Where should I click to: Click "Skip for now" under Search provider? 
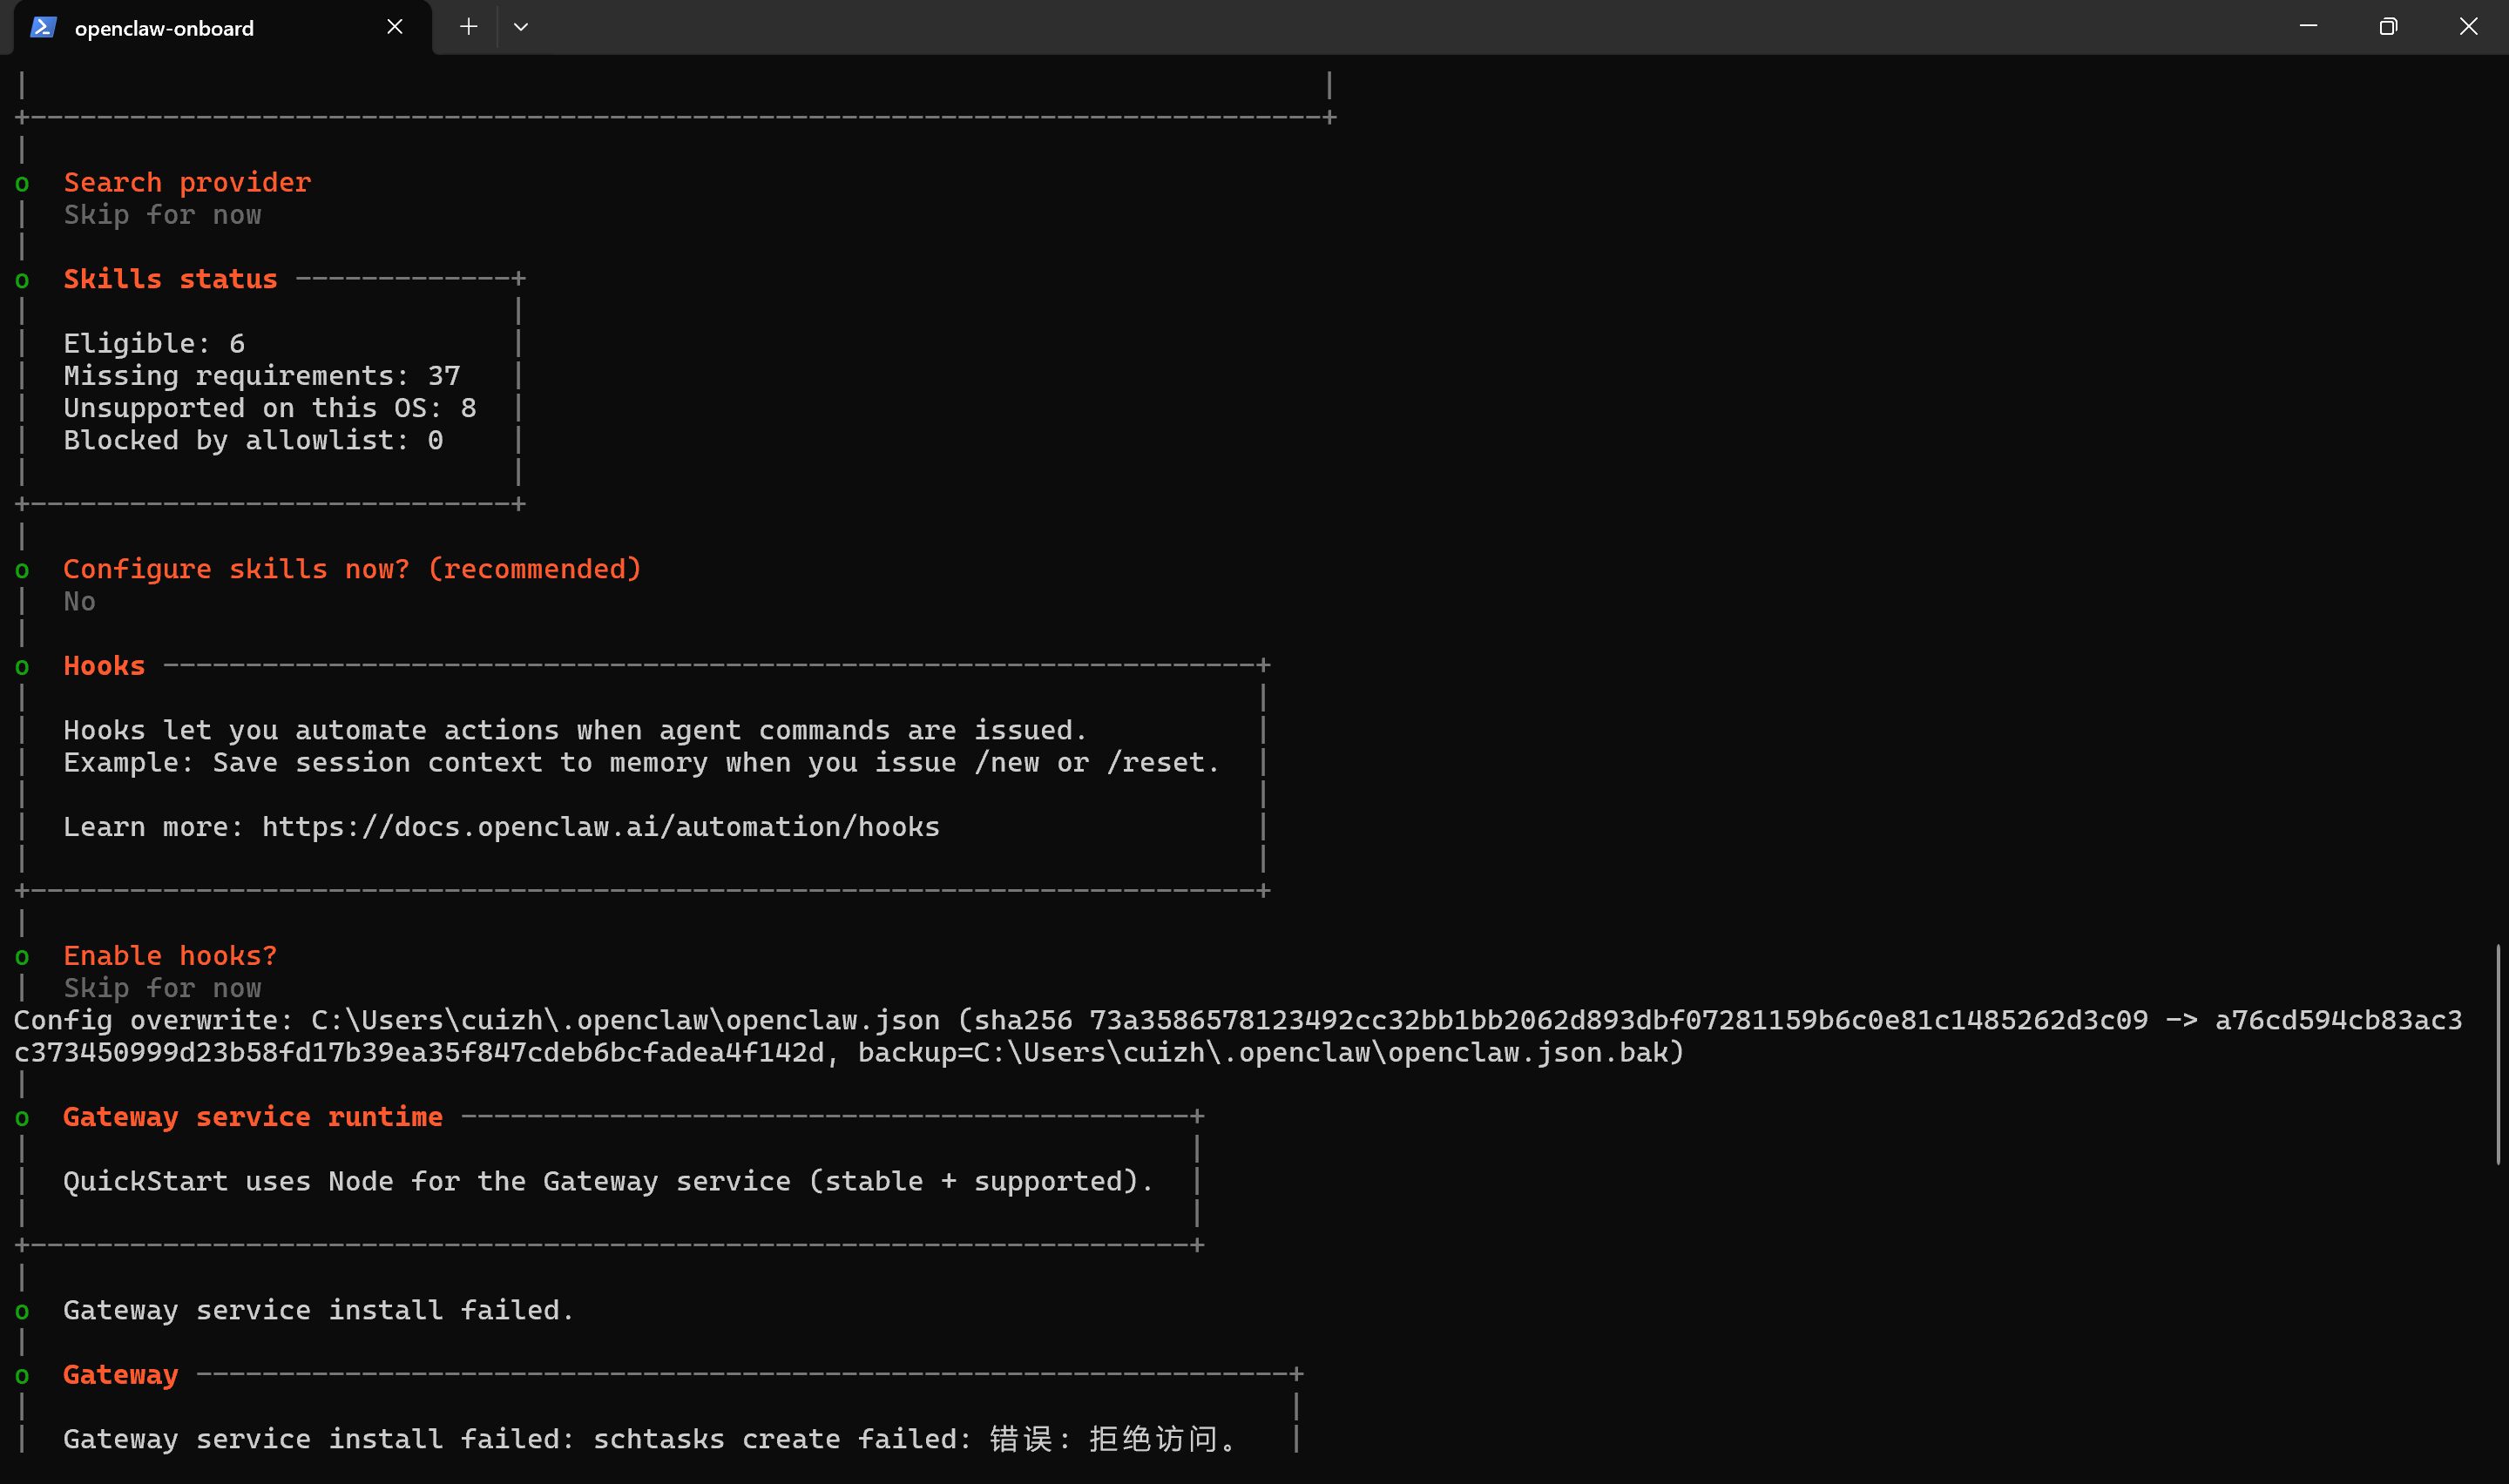pos(162,215)
